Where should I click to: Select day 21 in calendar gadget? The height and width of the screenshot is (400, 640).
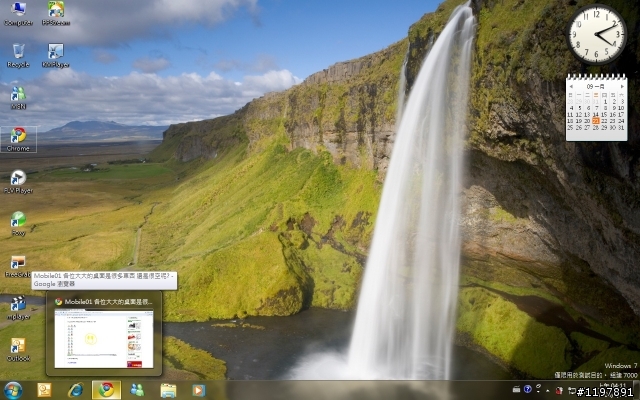click(596, 121)
